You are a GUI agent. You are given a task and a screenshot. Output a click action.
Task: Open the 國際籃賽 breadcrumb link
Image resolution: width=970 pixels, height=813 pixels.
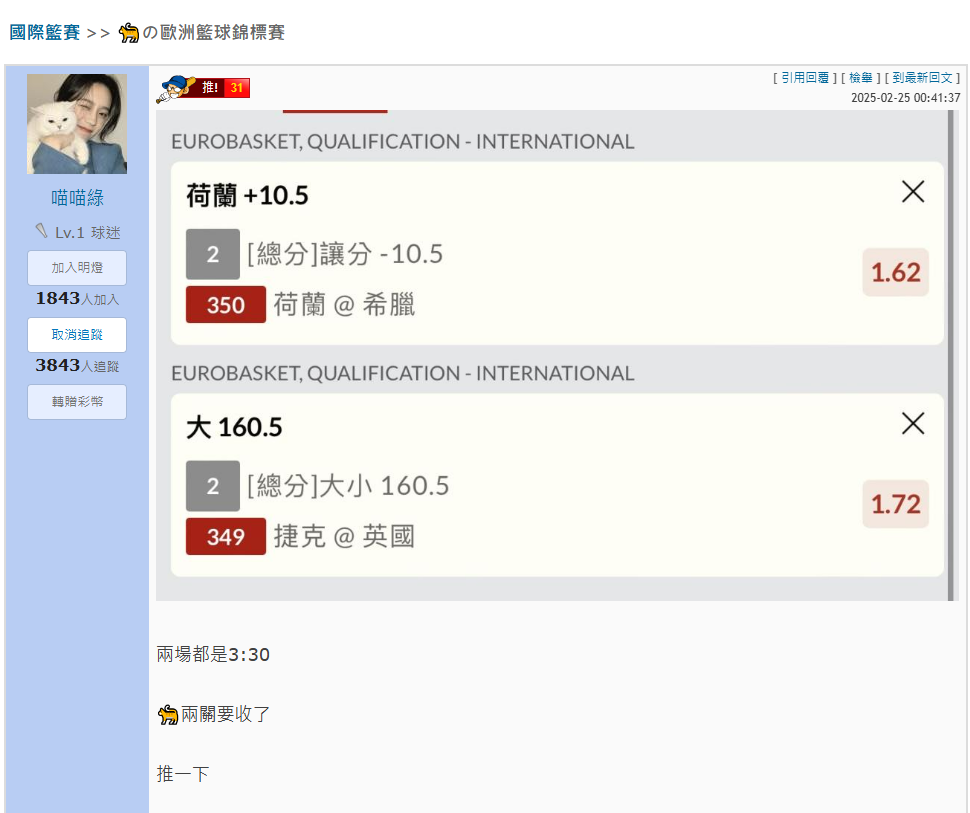(45, 32)
